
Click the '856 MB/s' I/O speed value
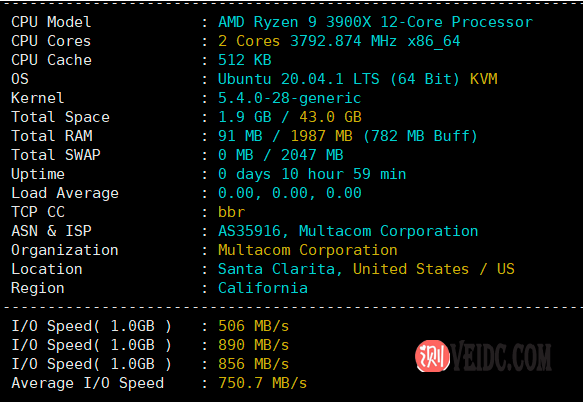point(253,364)
